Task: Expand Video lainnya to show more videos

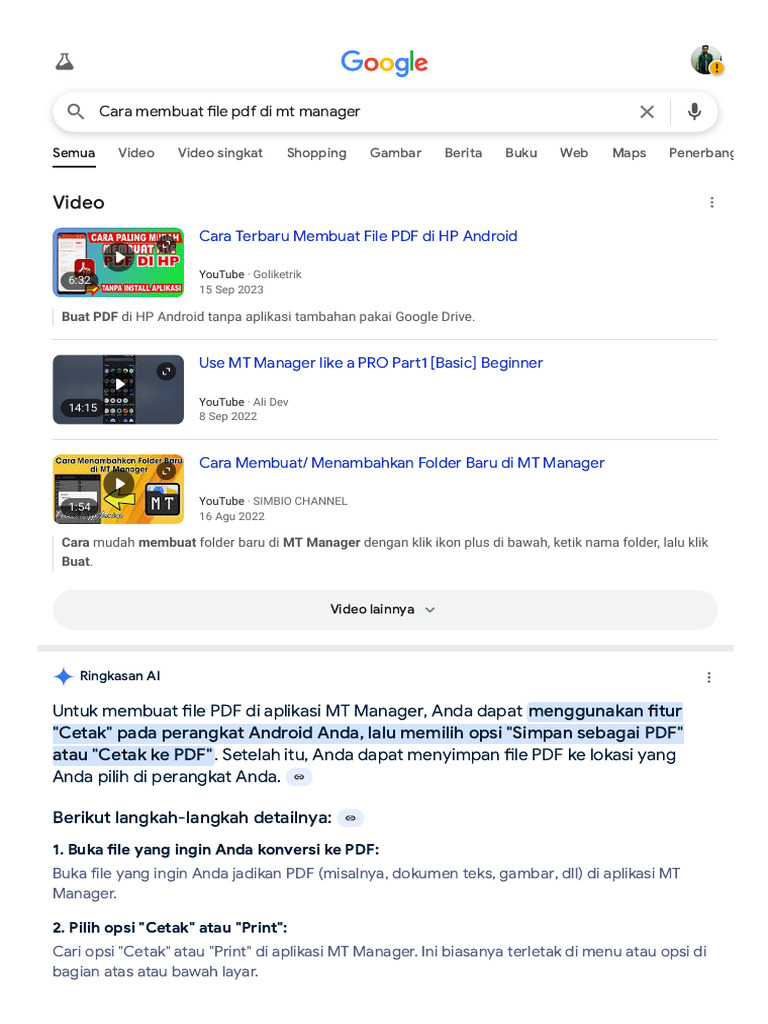Action: 385,609
